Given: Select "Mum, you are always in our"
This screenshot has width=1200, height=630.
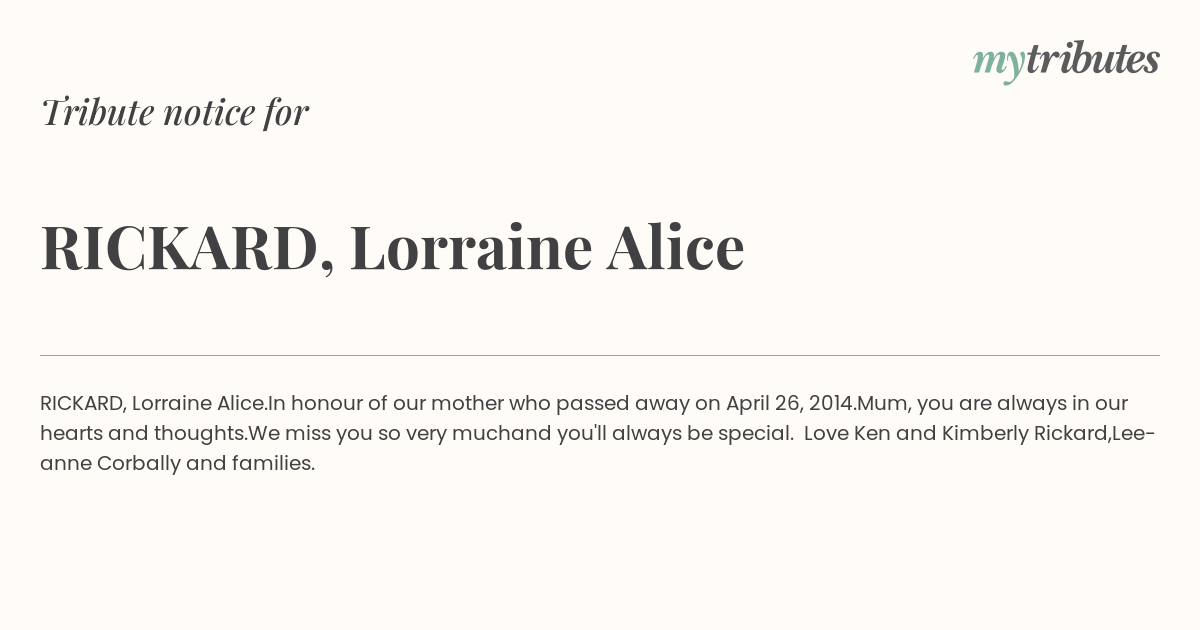Looking at the screenshot, I should click(x=993, y=404).
